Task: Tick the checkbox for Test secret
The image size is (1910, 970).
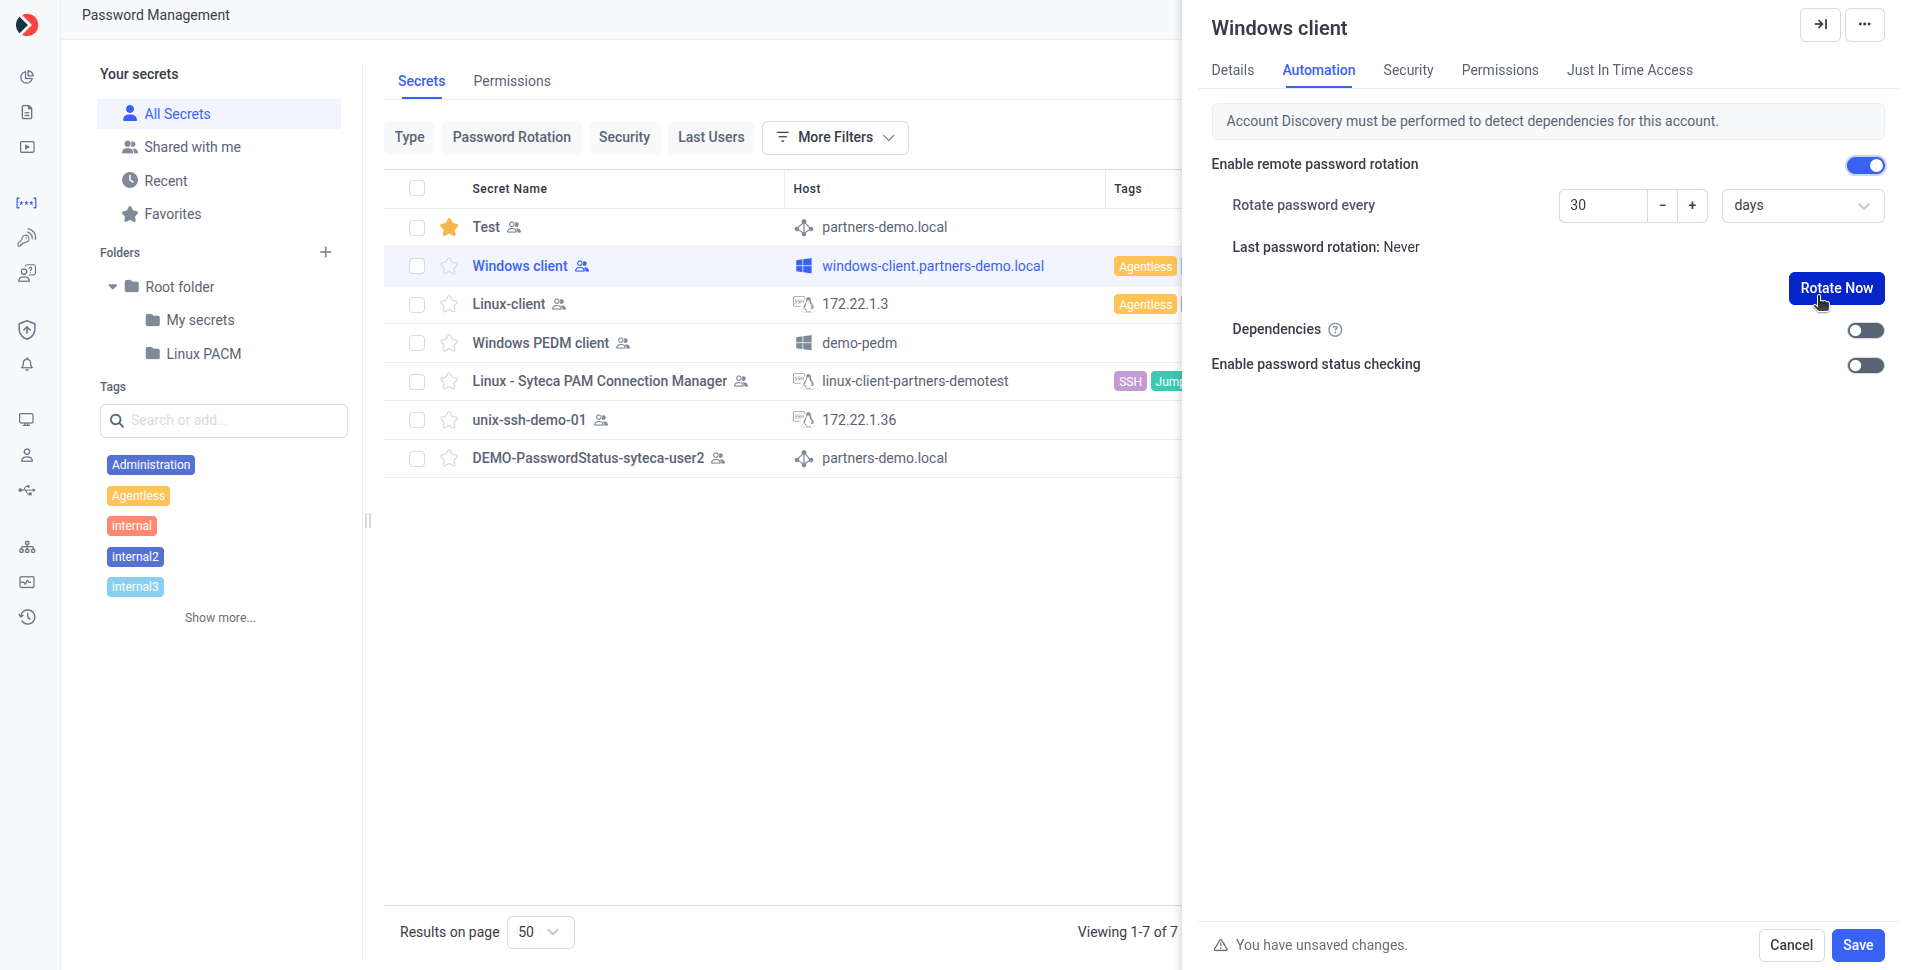Action: coord(417,228)
